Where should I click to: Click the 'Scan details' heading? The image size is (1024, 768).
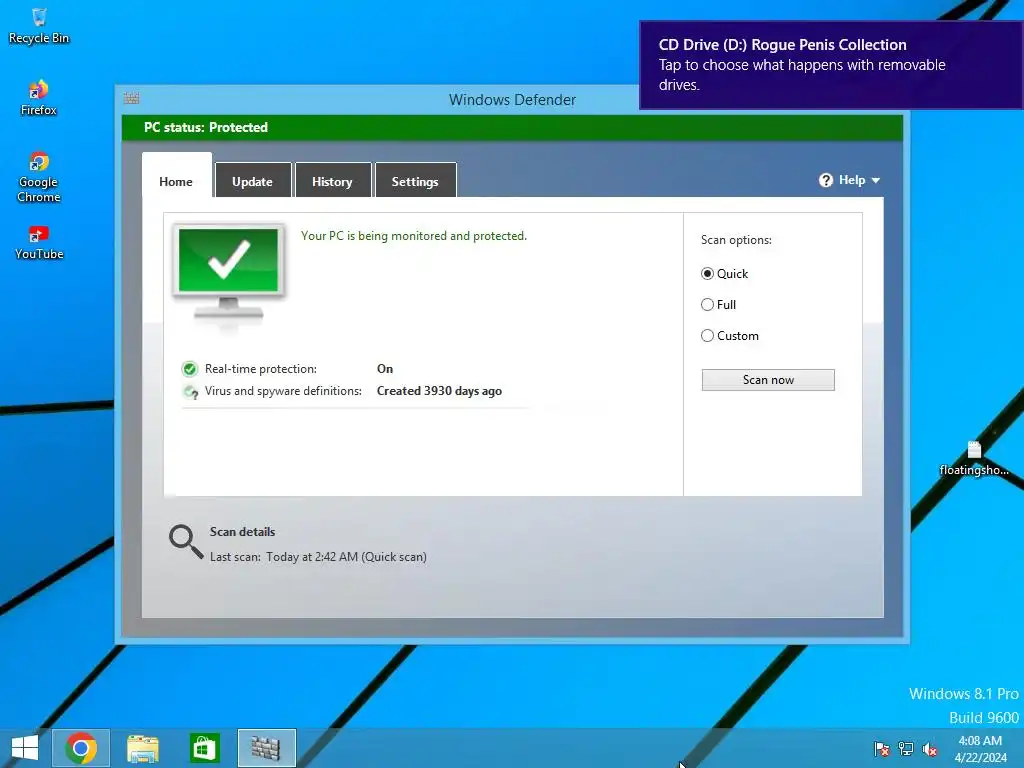click(x=242, y=532)
